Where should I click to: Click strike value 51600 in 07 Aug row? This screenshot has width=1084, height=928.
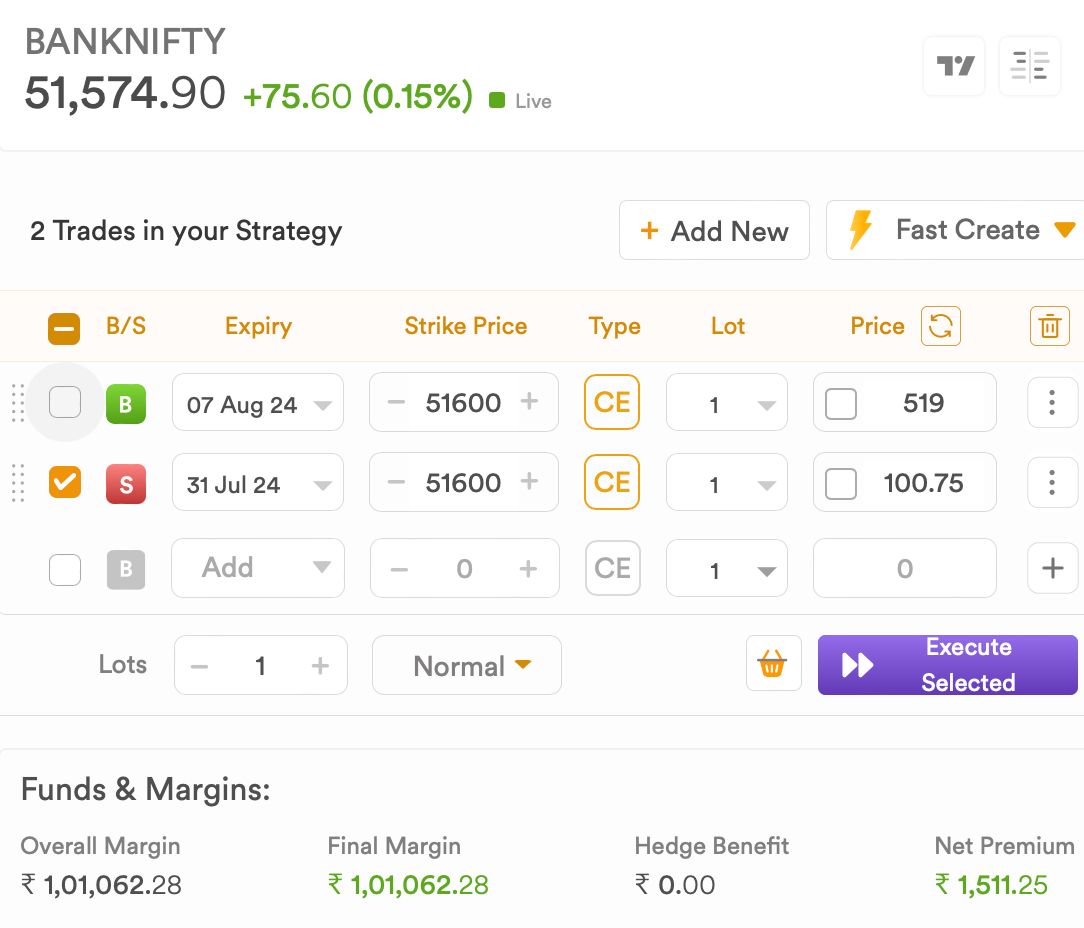click(463, 402)
